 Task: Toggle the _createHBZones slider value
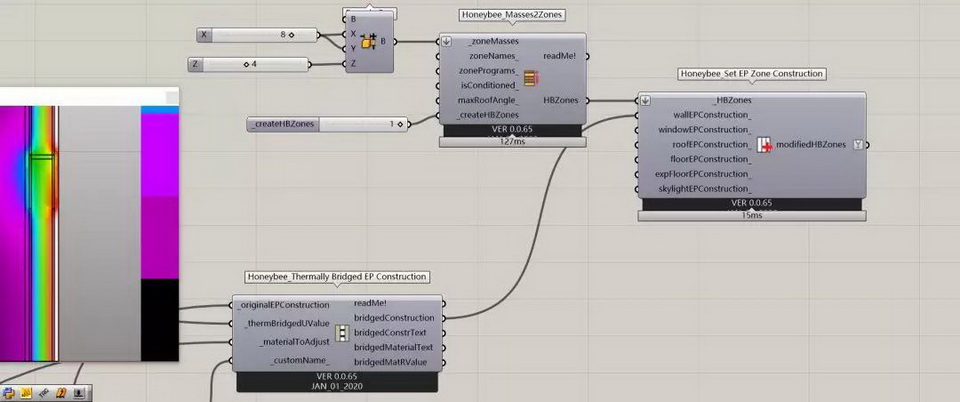pyautogui.click(x=399, y=124)
